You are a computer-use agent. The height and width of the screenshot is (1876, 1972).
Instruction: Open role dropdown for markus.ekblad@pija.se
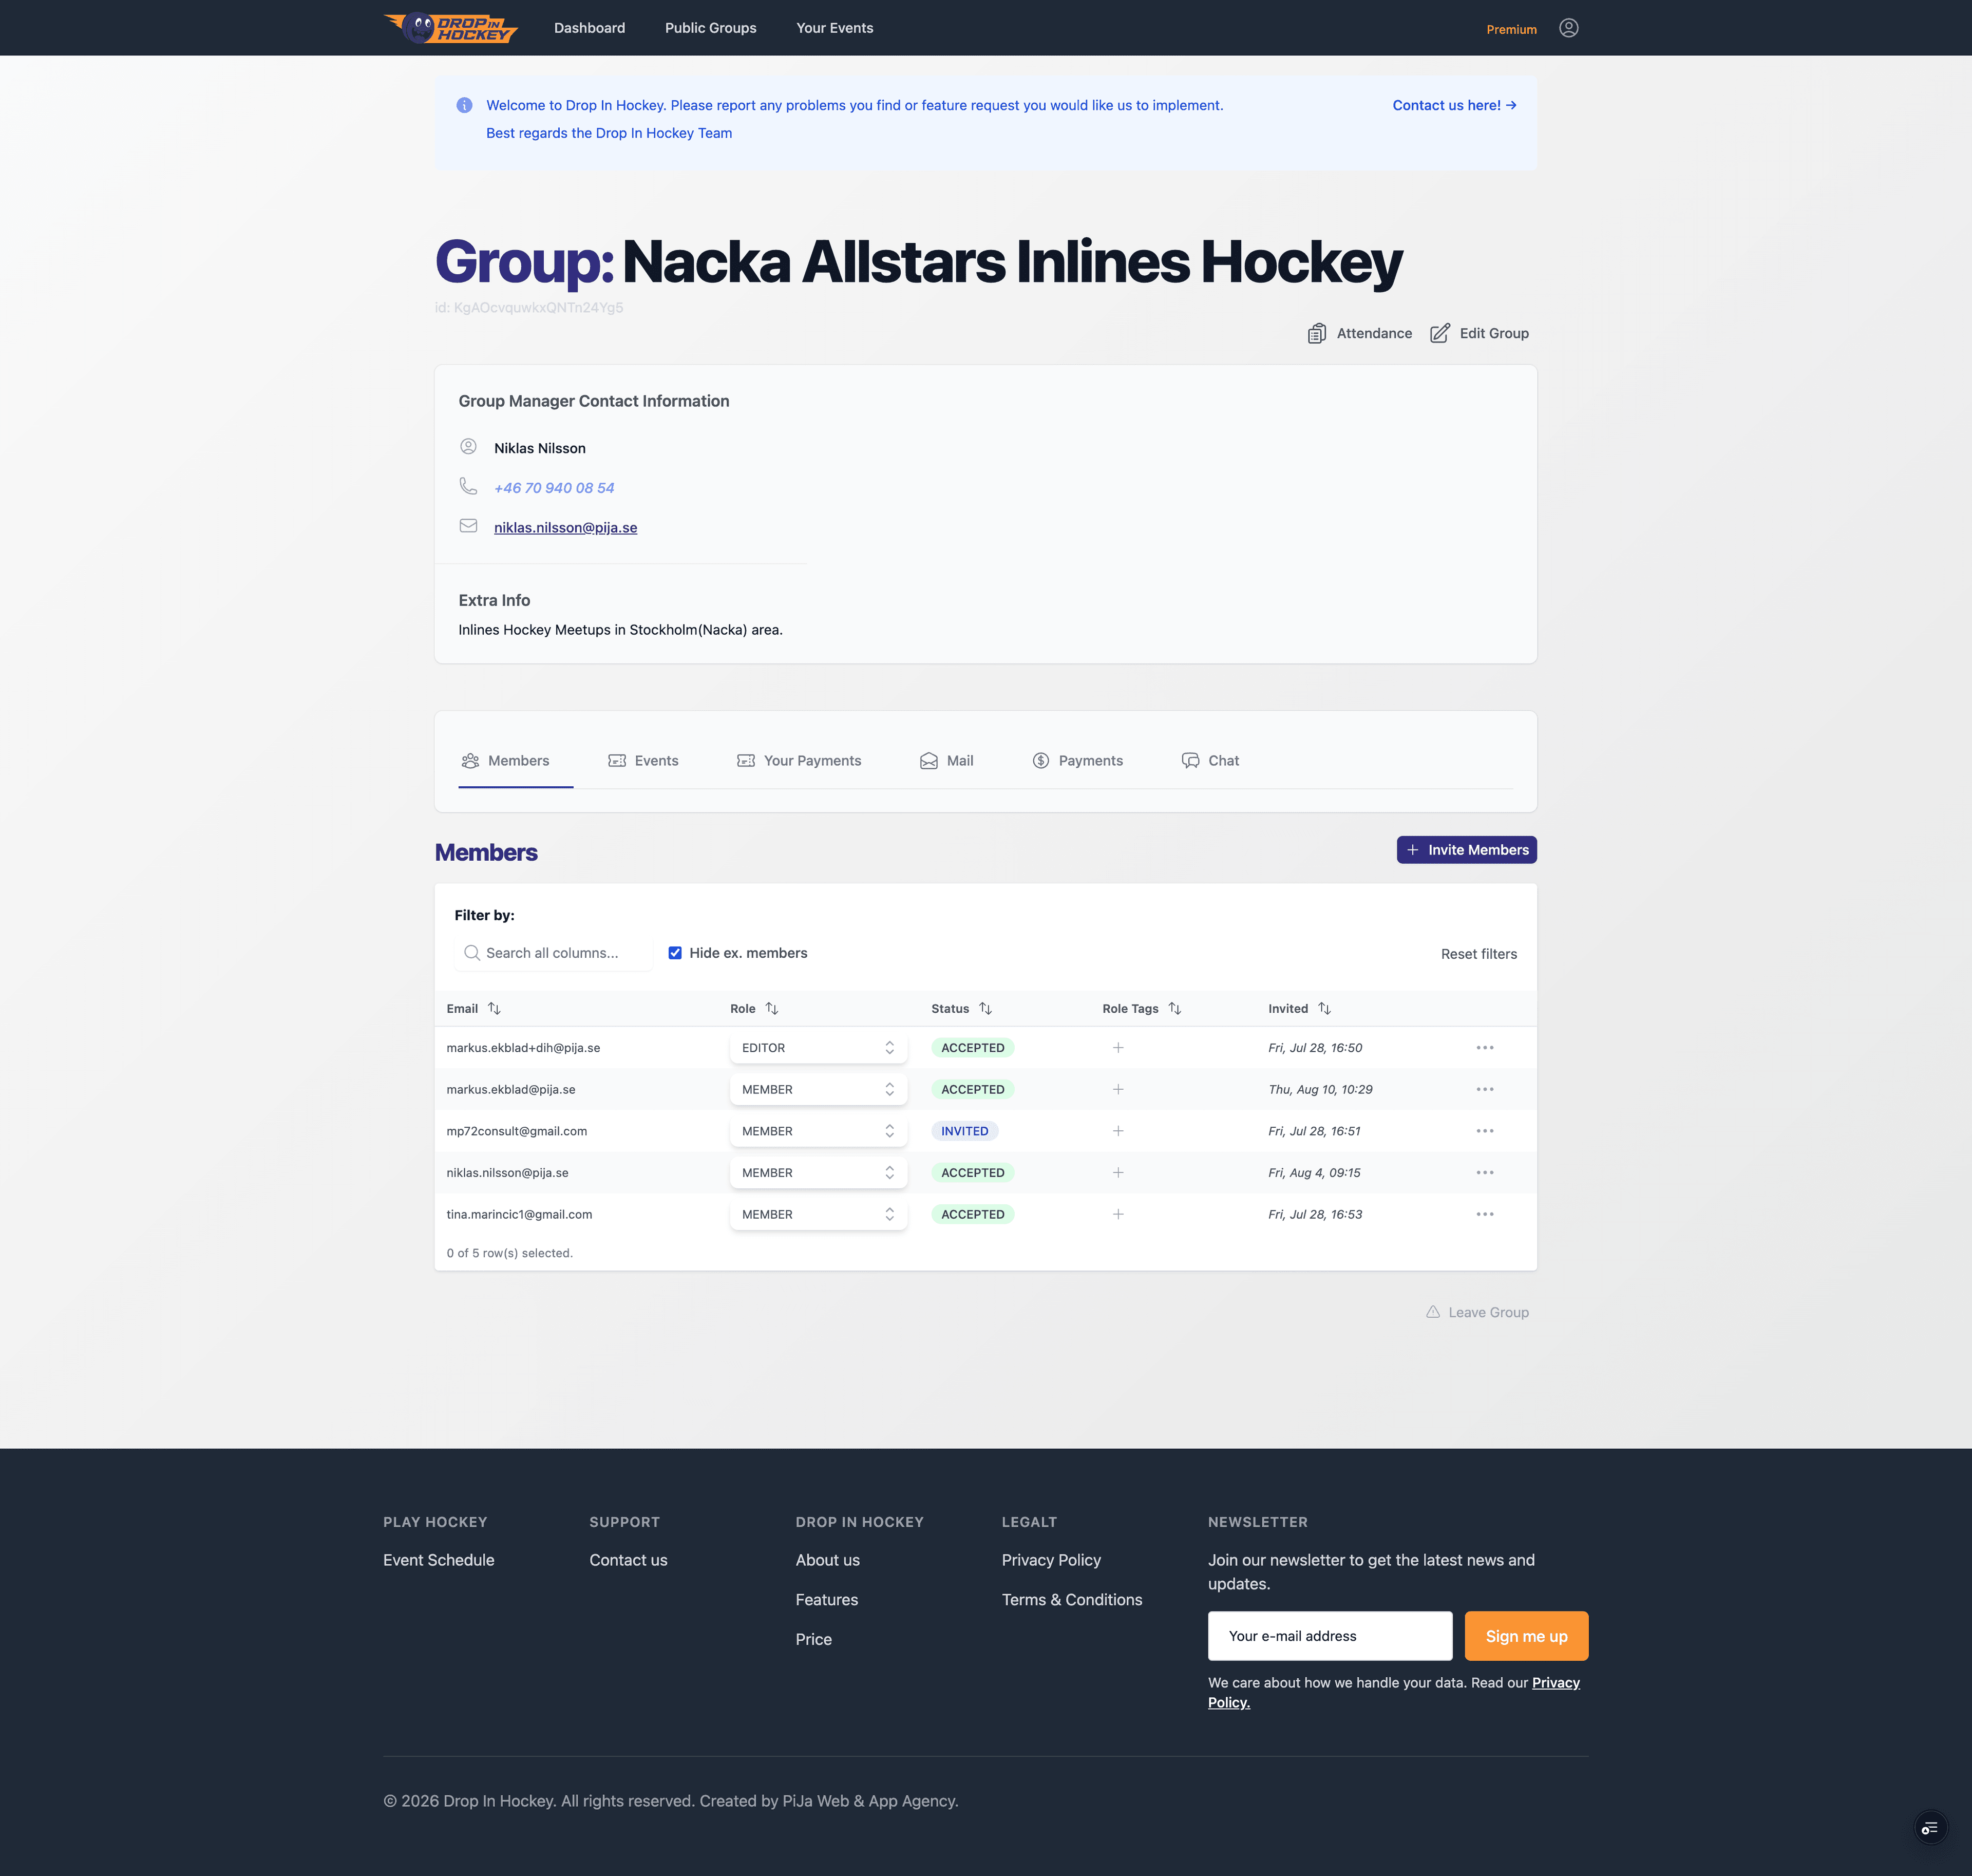818,1090
